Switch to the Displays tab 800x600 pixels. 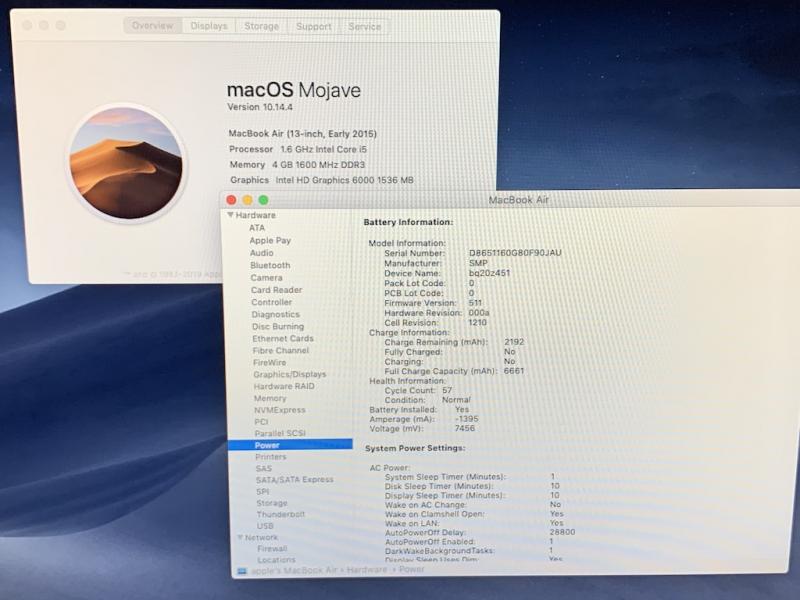pyautogui.click(x=209, y=26)
